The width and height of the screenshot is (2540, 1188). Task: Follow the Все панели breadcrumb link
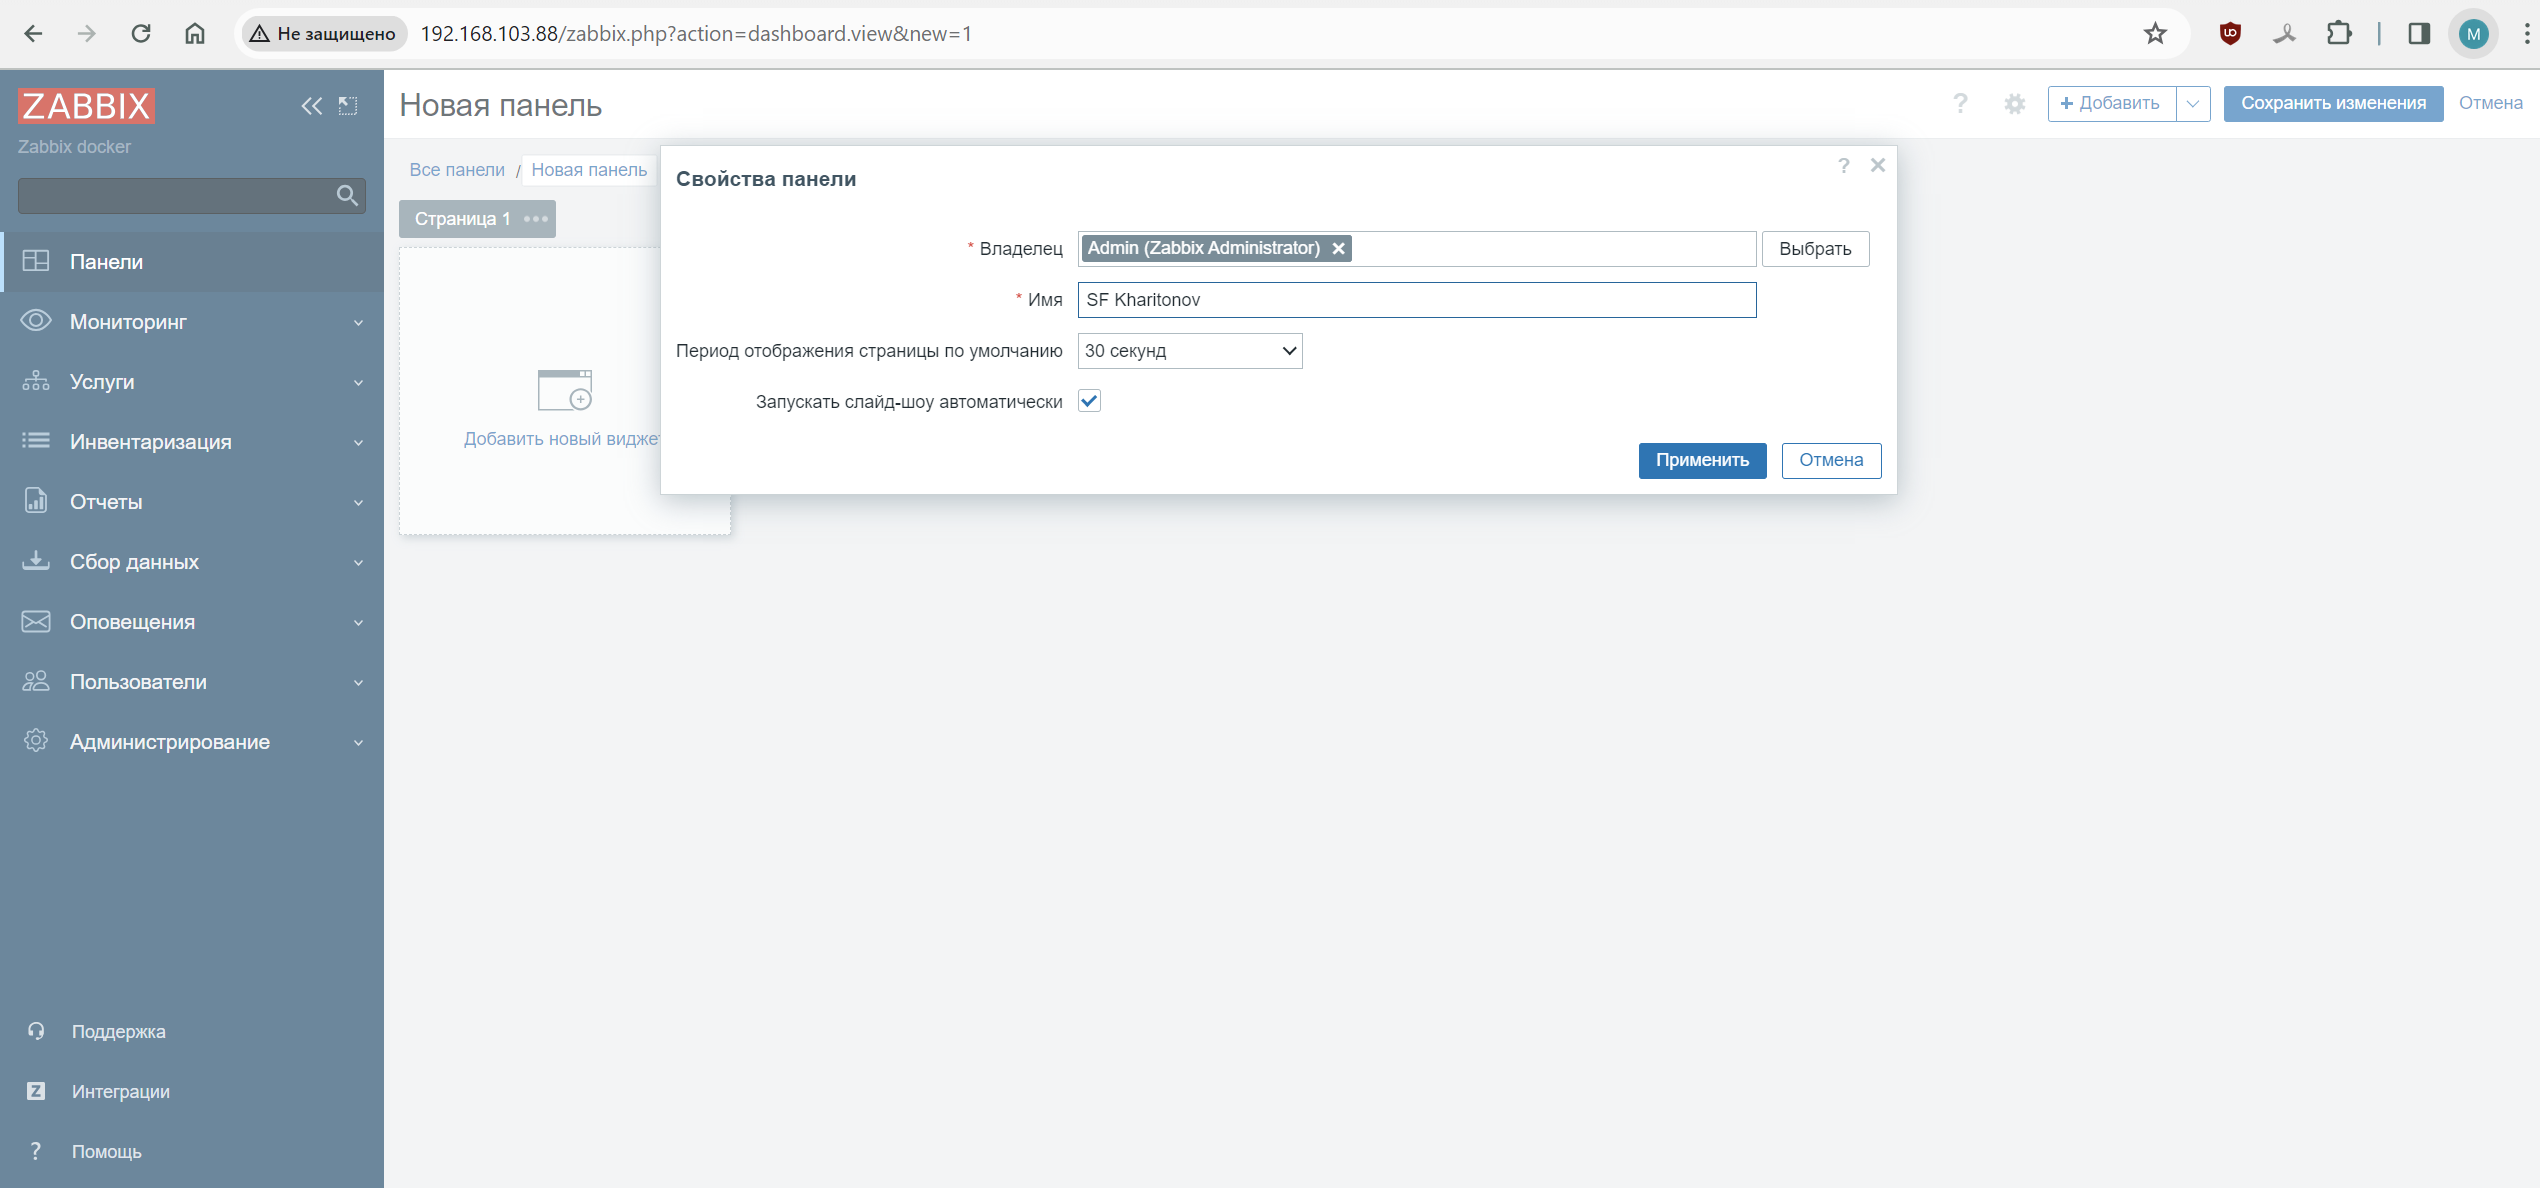[457, 170]
